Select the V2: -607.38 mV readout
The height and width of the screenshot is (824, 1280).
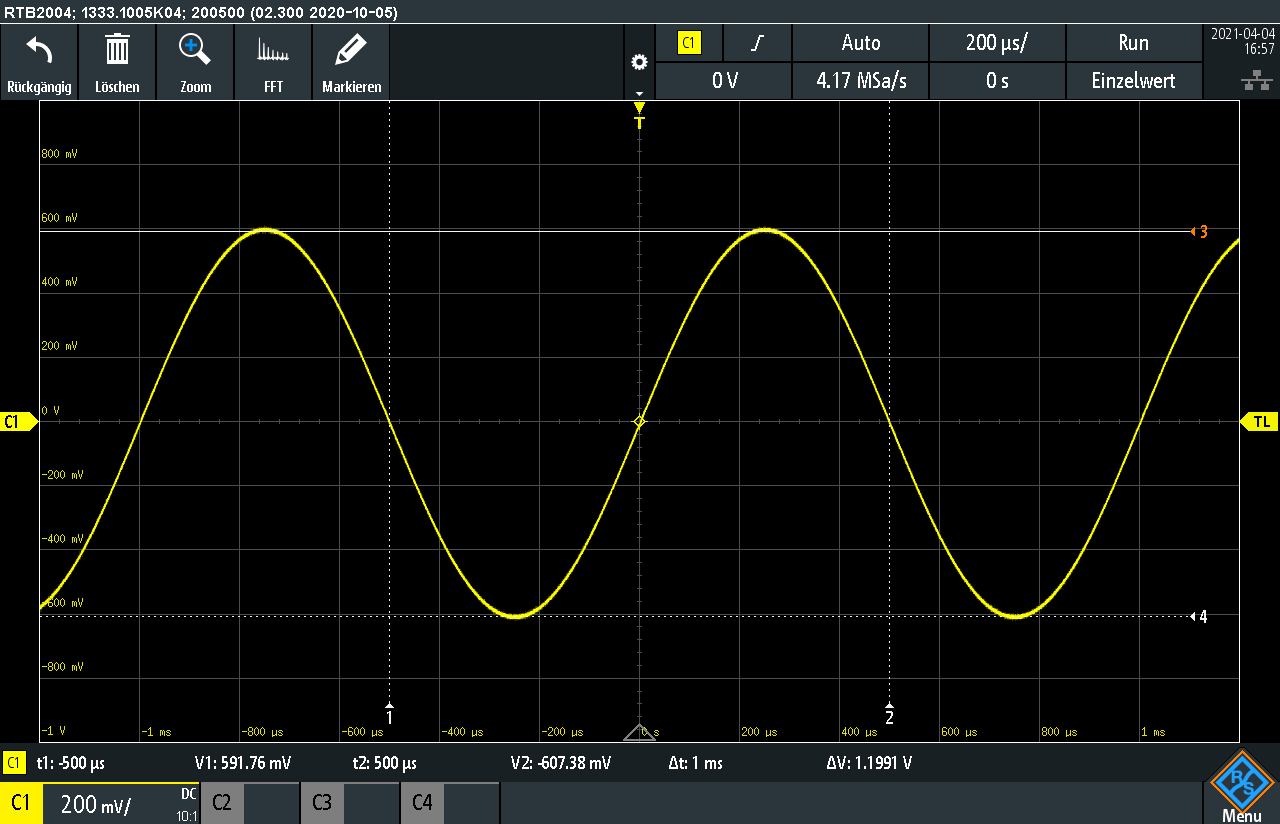(560, 763)
